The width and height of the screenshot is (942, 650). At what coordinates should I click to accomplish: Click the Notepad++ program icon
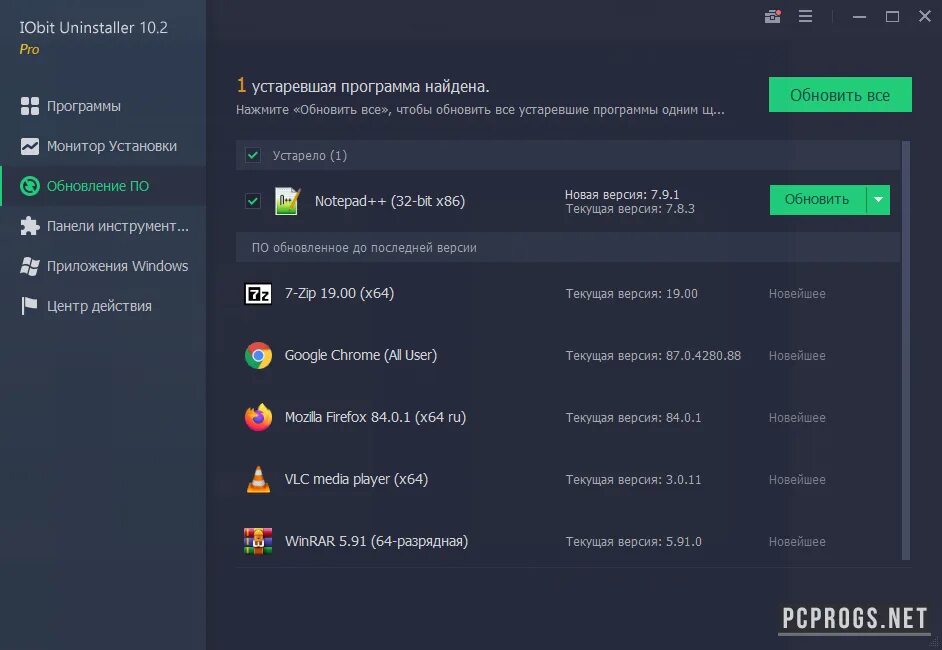coord(287,201)
